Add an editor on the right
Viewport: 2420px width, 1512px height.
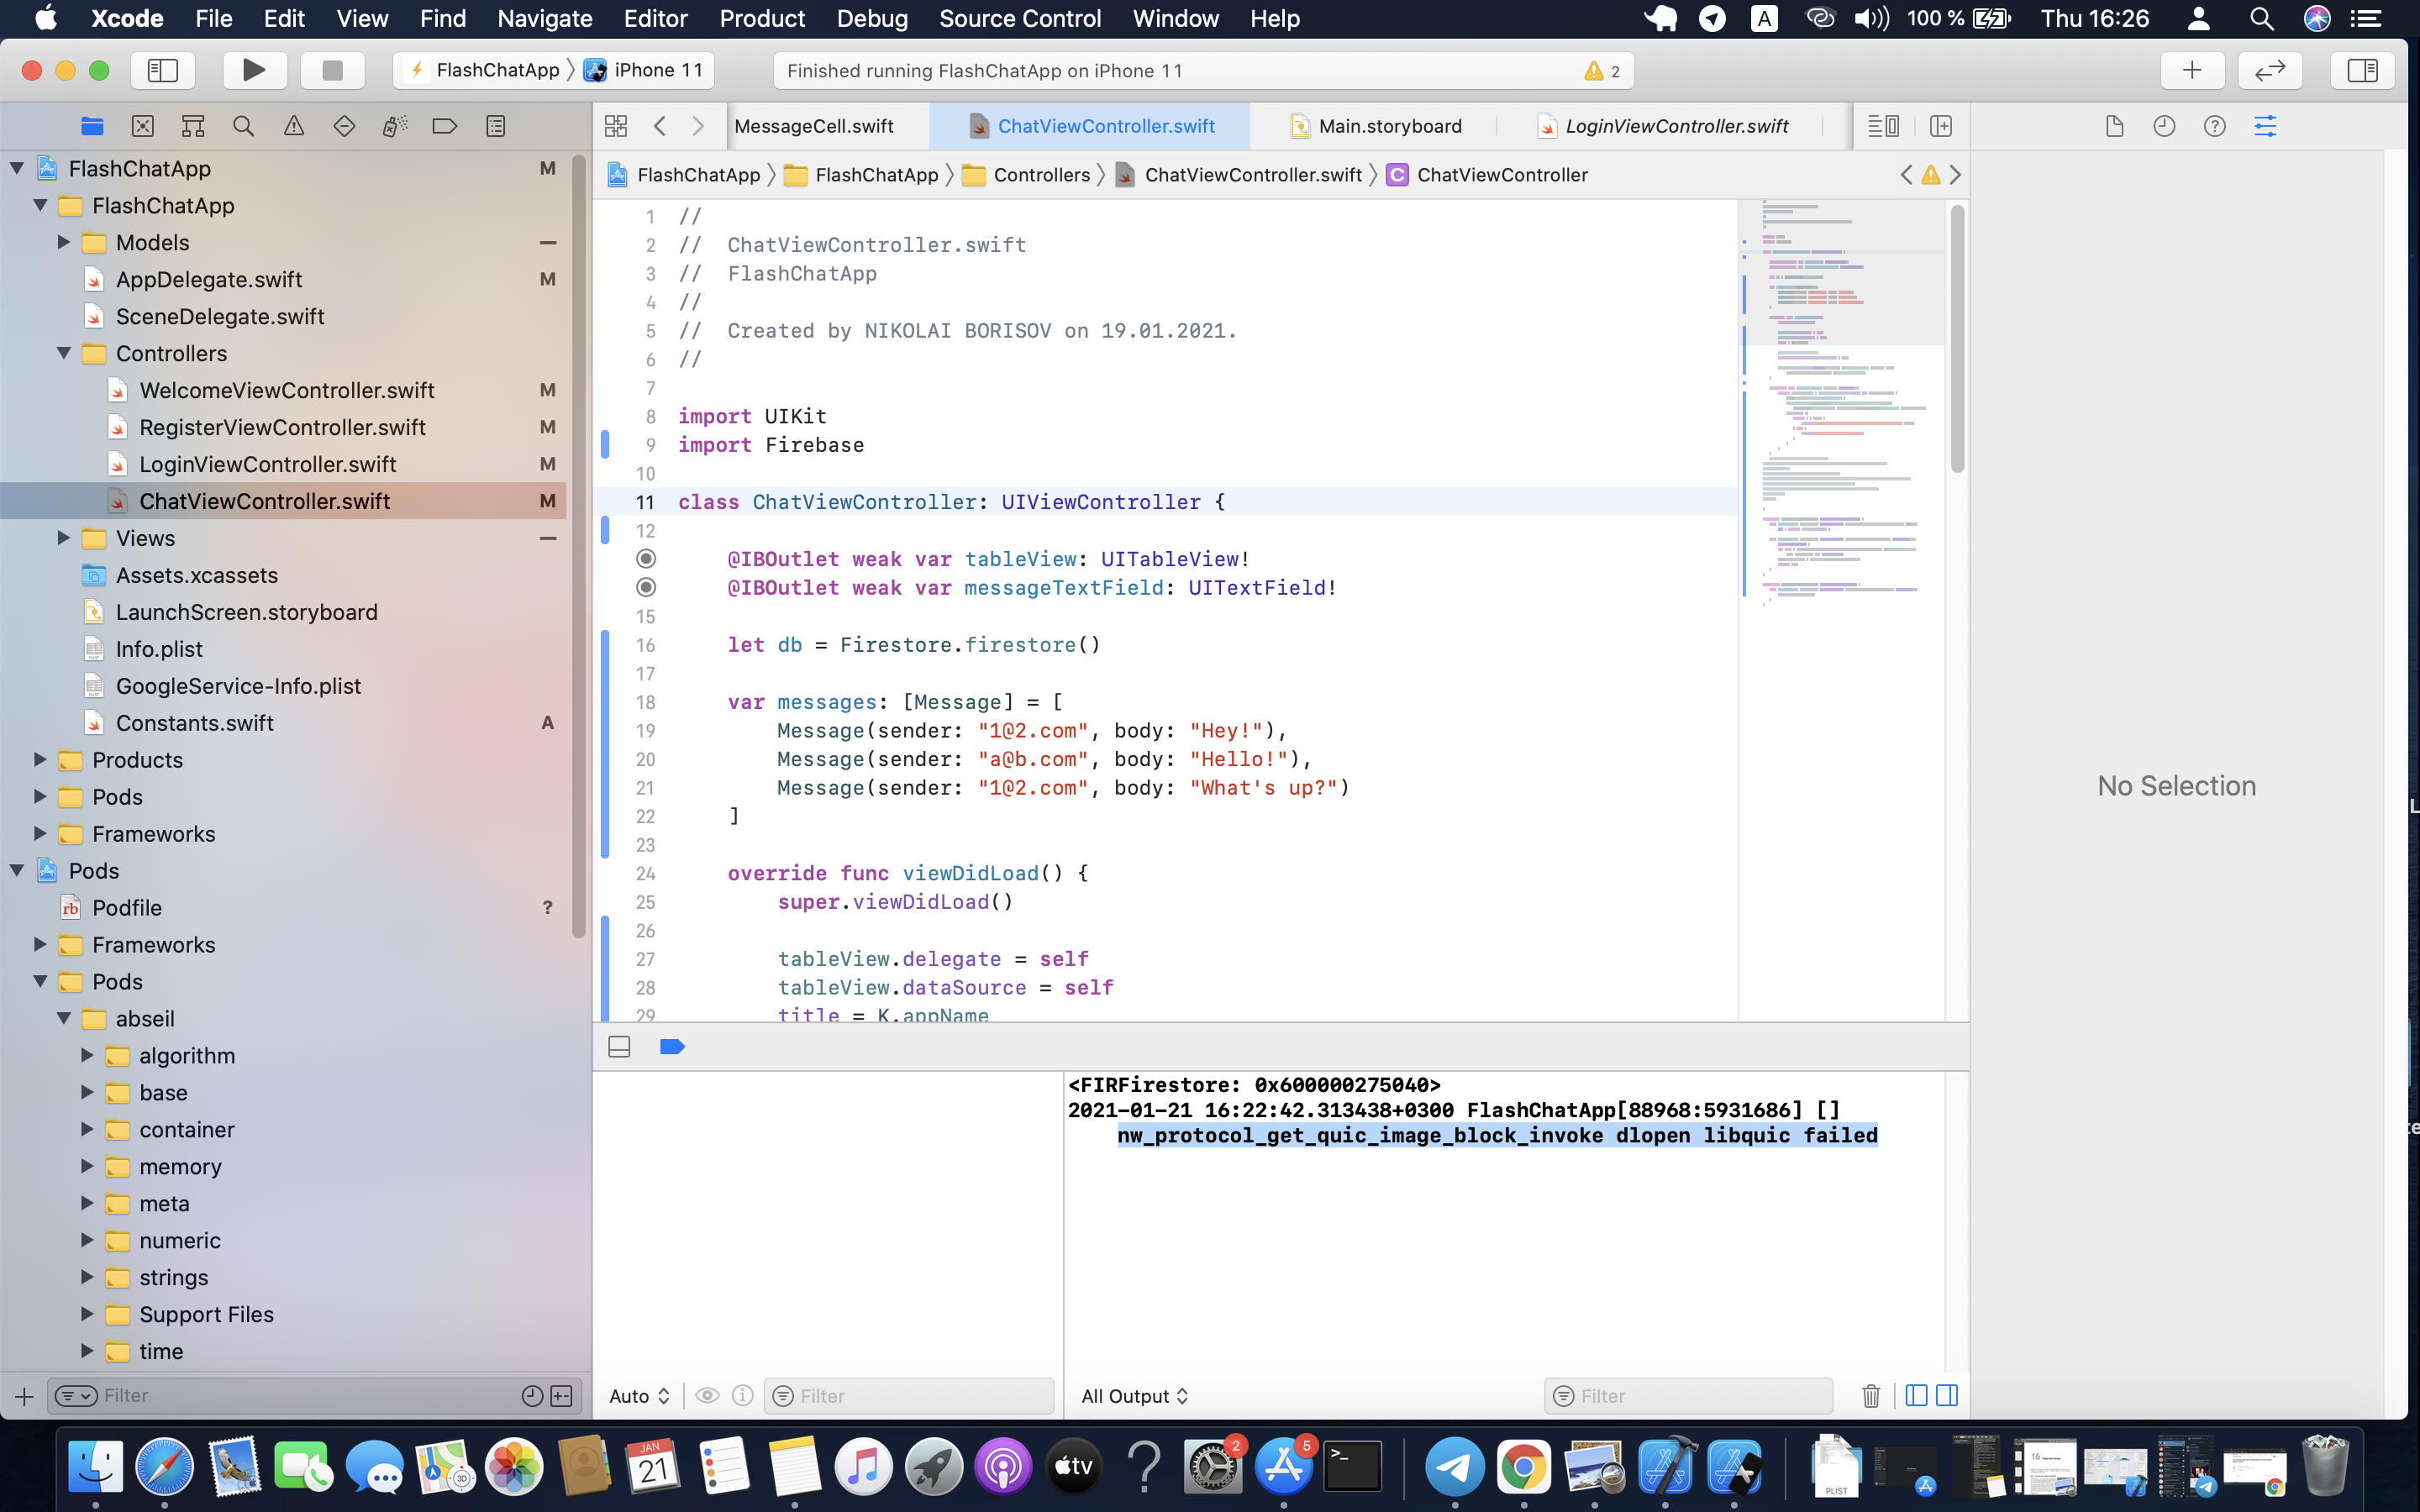(1941, 126)
